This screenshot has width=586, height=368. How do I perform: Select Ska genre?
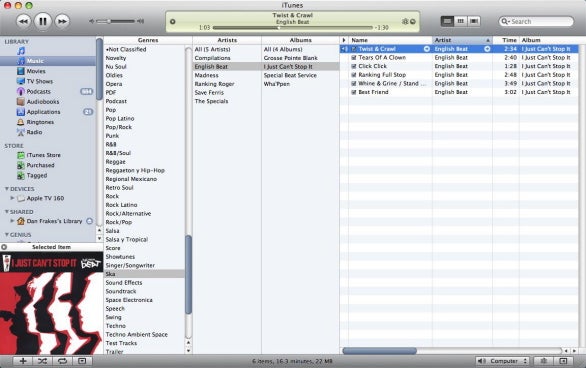[x=144, y=274]
